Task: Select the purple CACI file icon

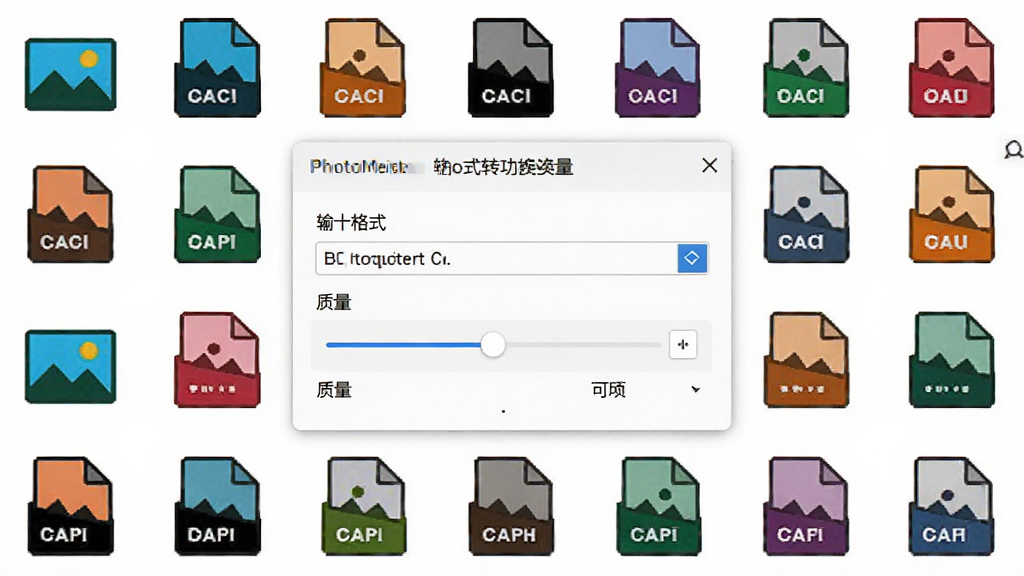Action: point(658,68)
